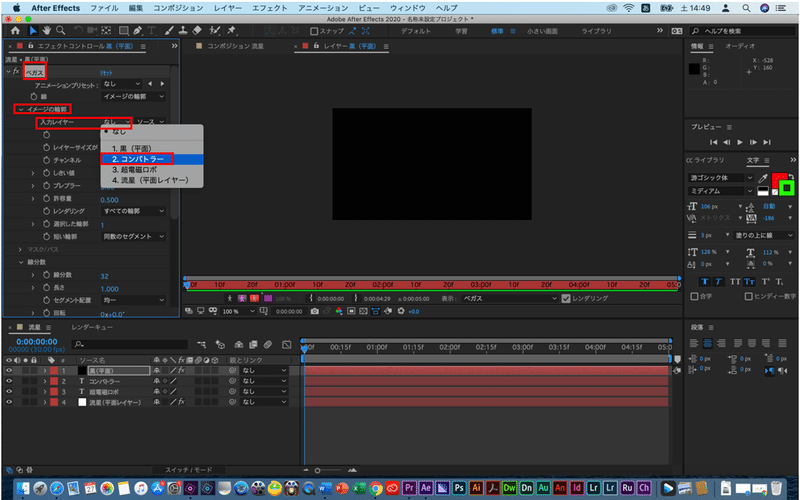Image resolution: width=800 pixels, height=500 pixels.
Task: Open the 游ゴシック体 font dropdown
Action: pyautogui.click(x=720, y=178)
